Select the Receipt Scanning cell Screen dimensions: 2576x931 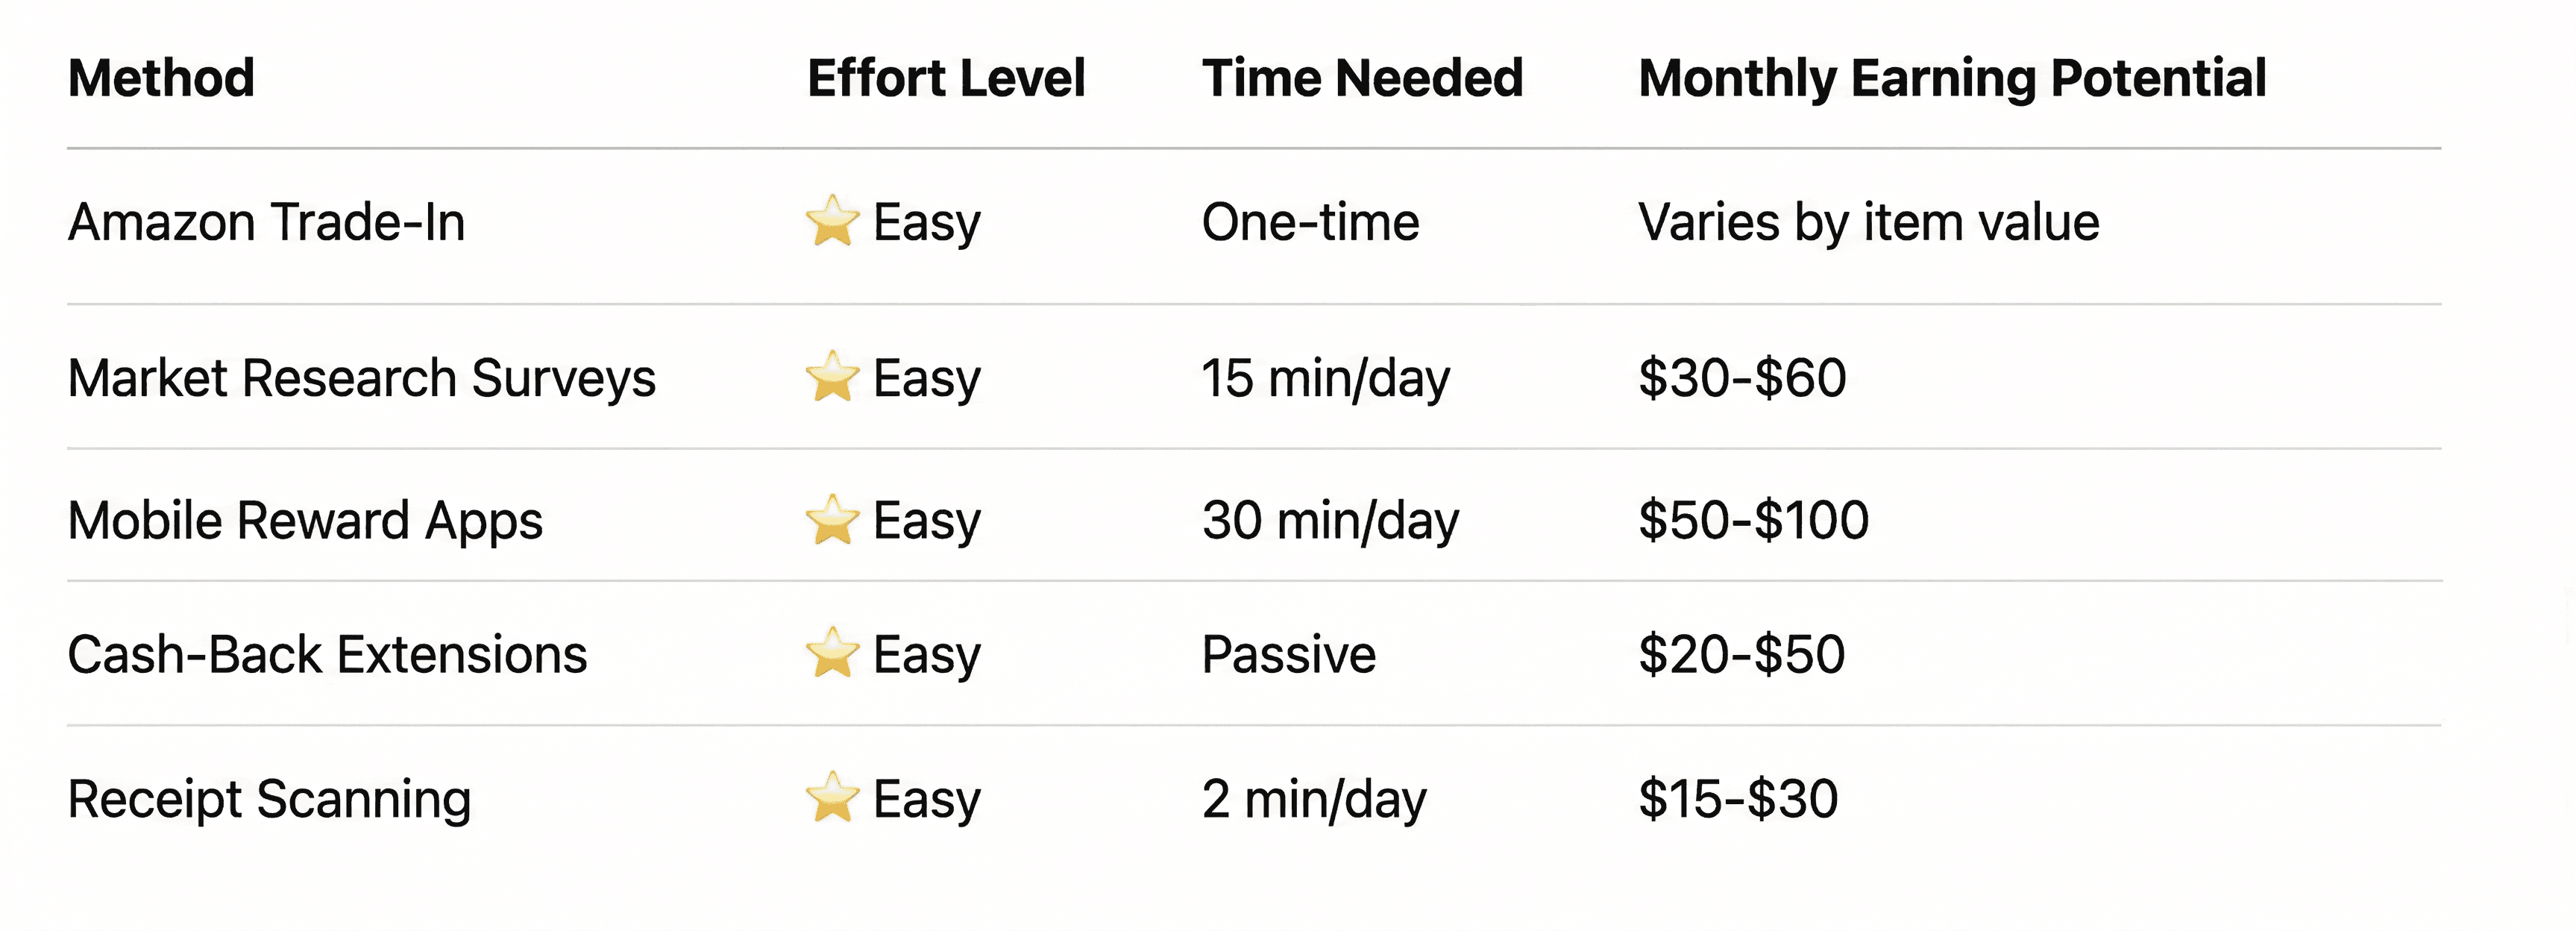(x=269, y=799)
